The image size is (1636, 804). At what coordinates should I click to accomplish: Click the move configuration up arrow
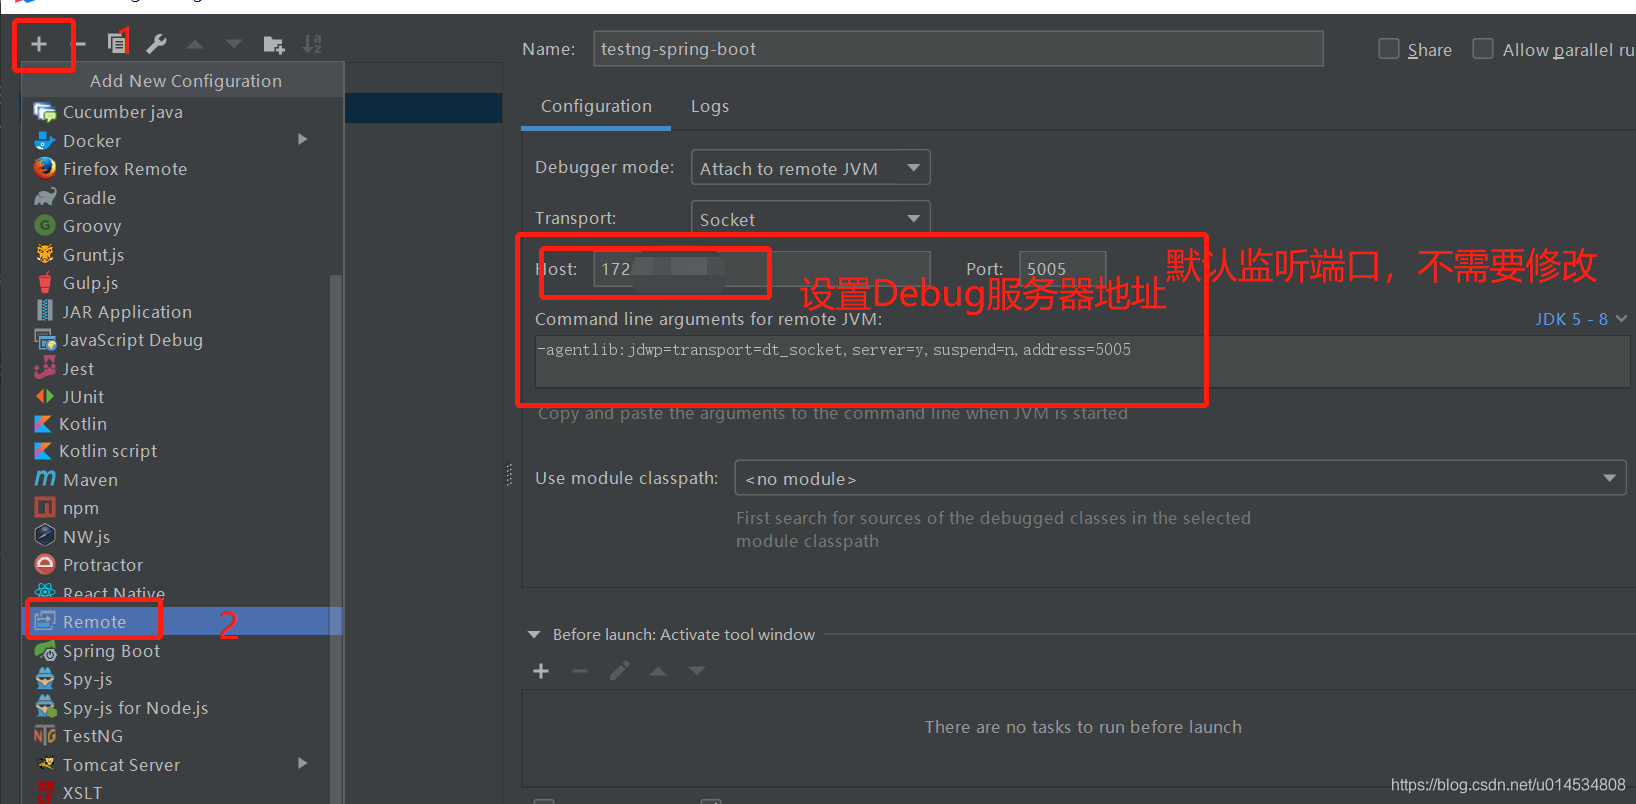point(195,44)
